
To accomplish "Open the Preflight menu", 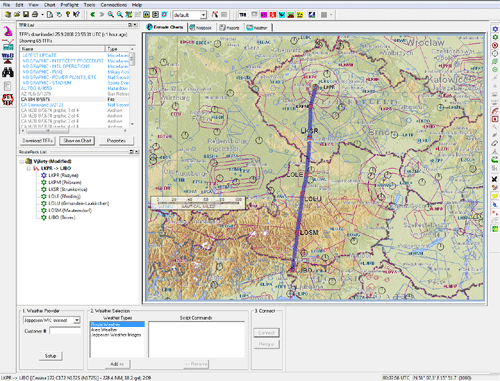I will click(x=69, y=5).
